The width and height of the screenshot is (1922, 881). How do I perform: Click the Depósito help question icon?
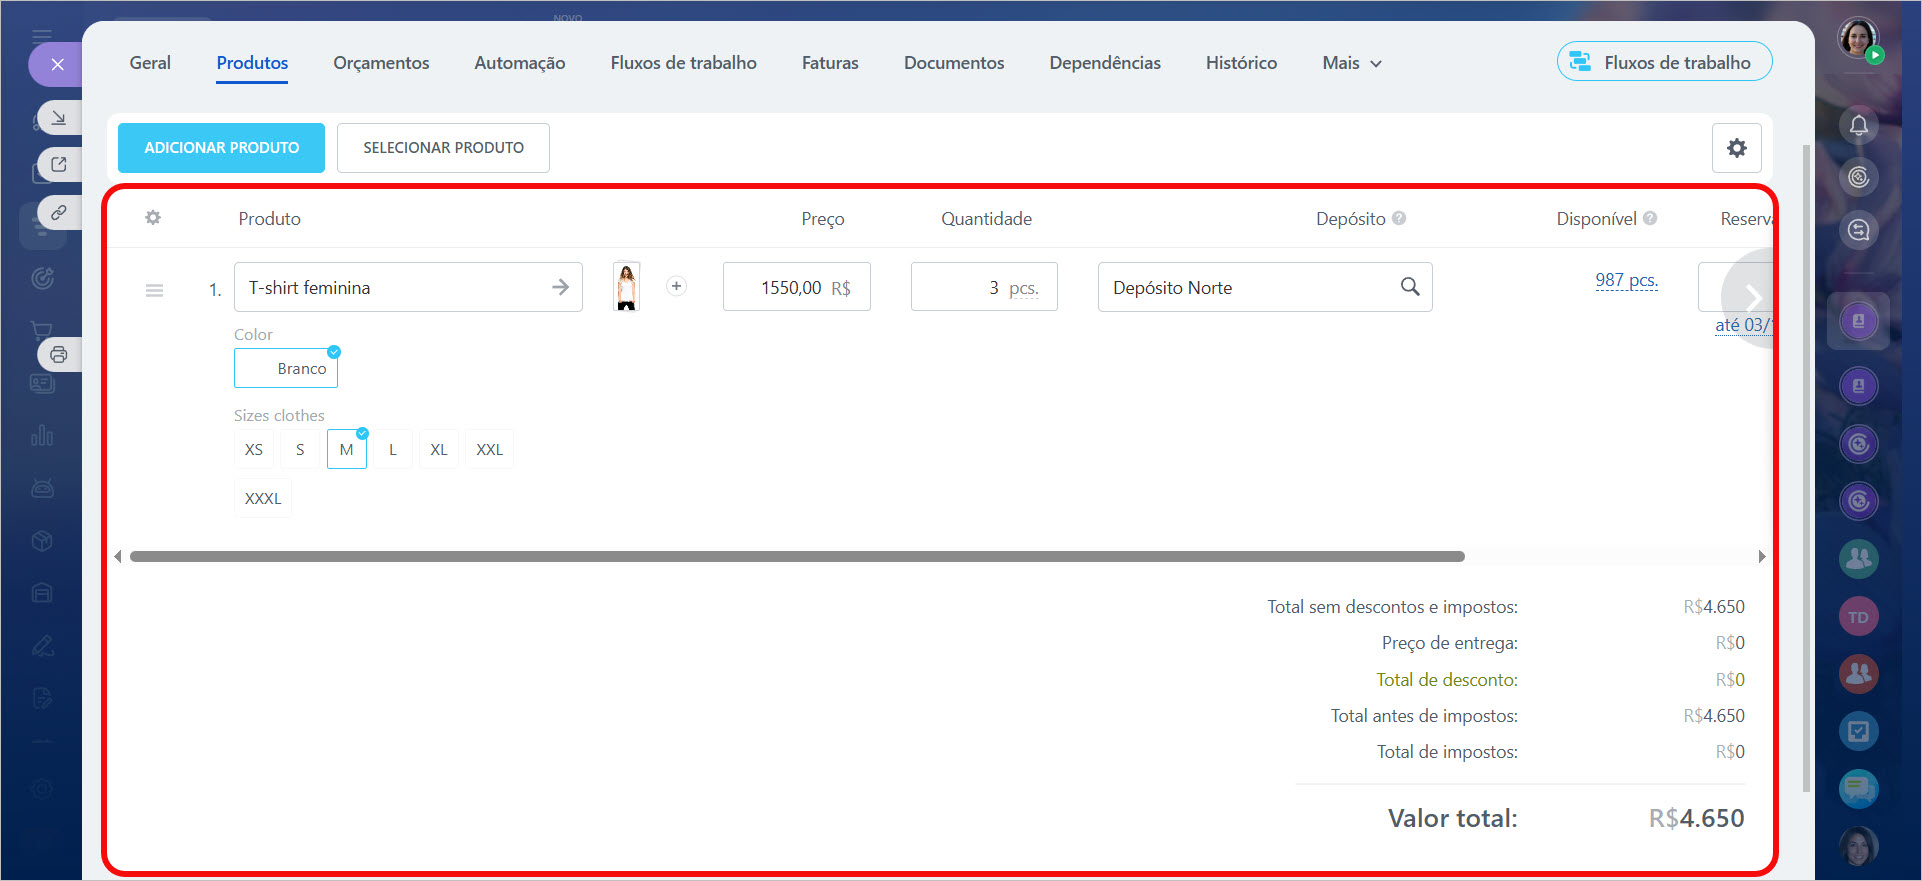coord(1399,218)
